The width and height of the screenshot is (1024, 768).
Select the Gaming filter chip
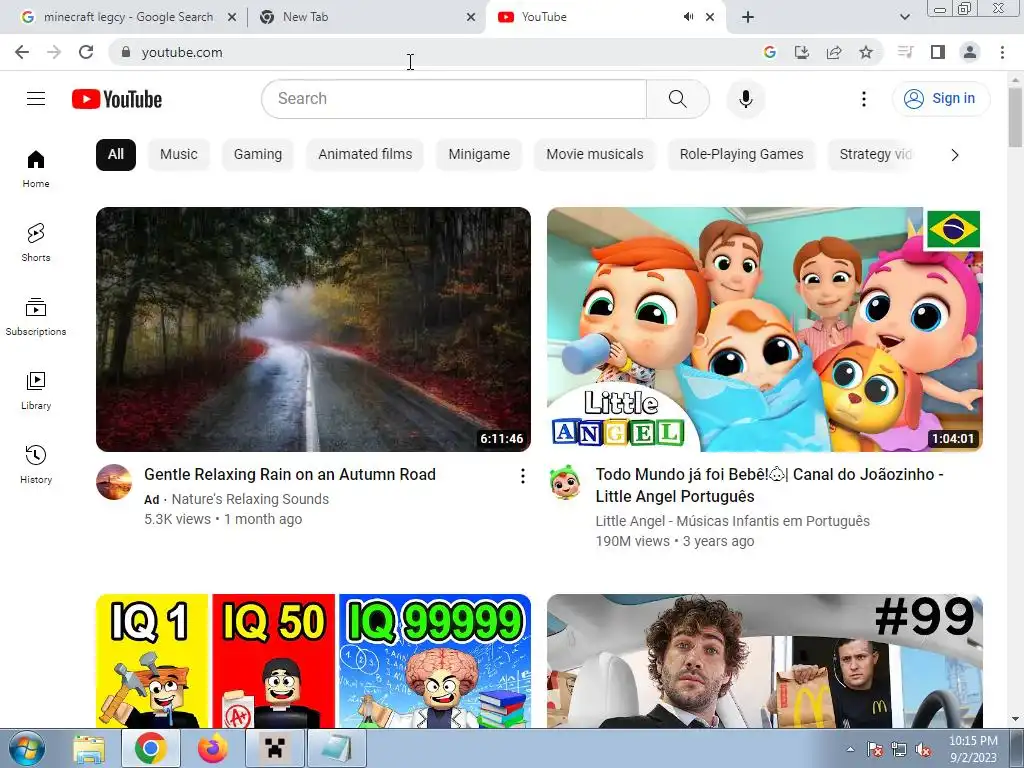(x=258, y=155)
